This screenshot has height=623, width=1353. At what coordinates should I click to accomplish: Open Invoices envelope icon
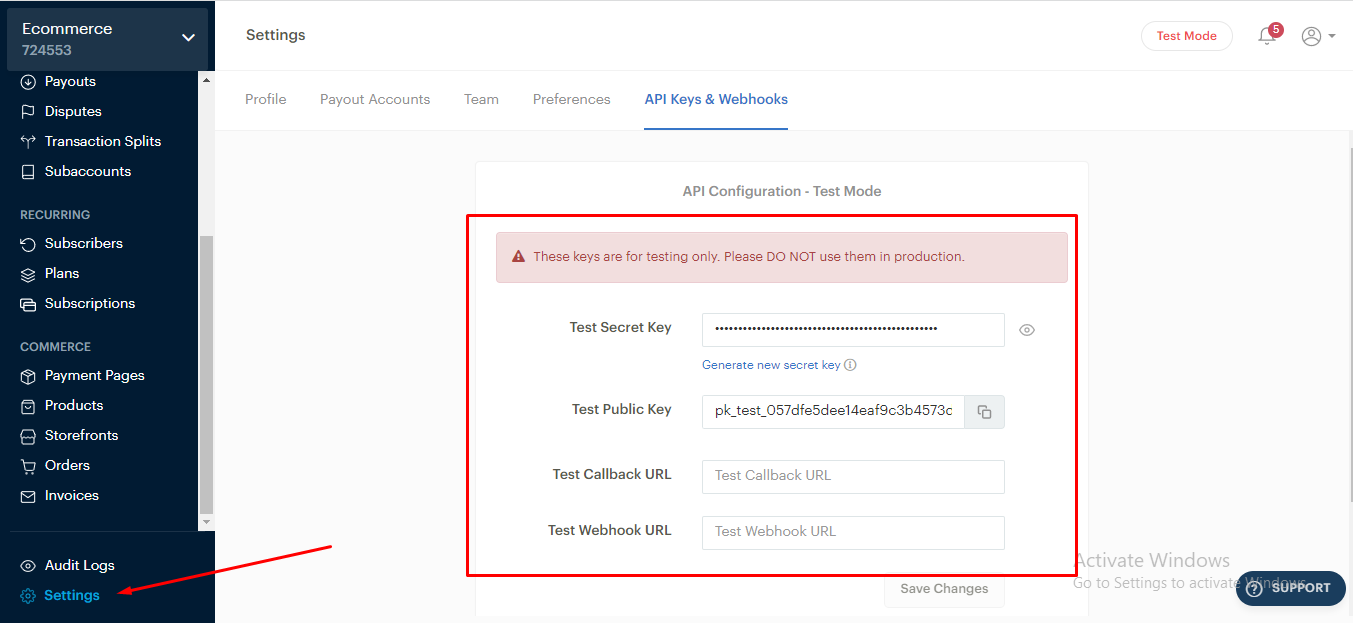[28, 496]
